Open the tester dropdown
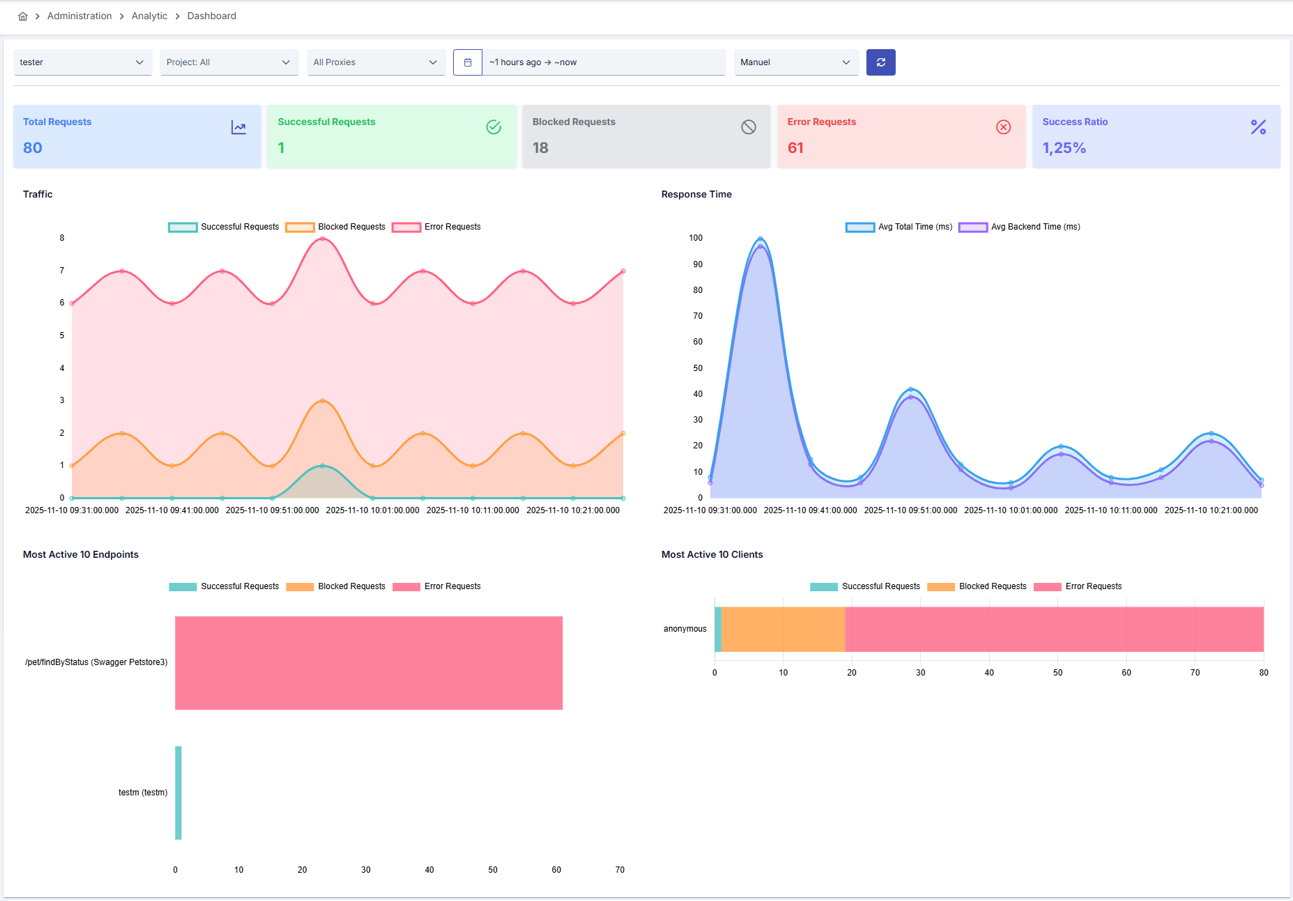Screen dimensions: 1293x901 click(x=82, y=62)
